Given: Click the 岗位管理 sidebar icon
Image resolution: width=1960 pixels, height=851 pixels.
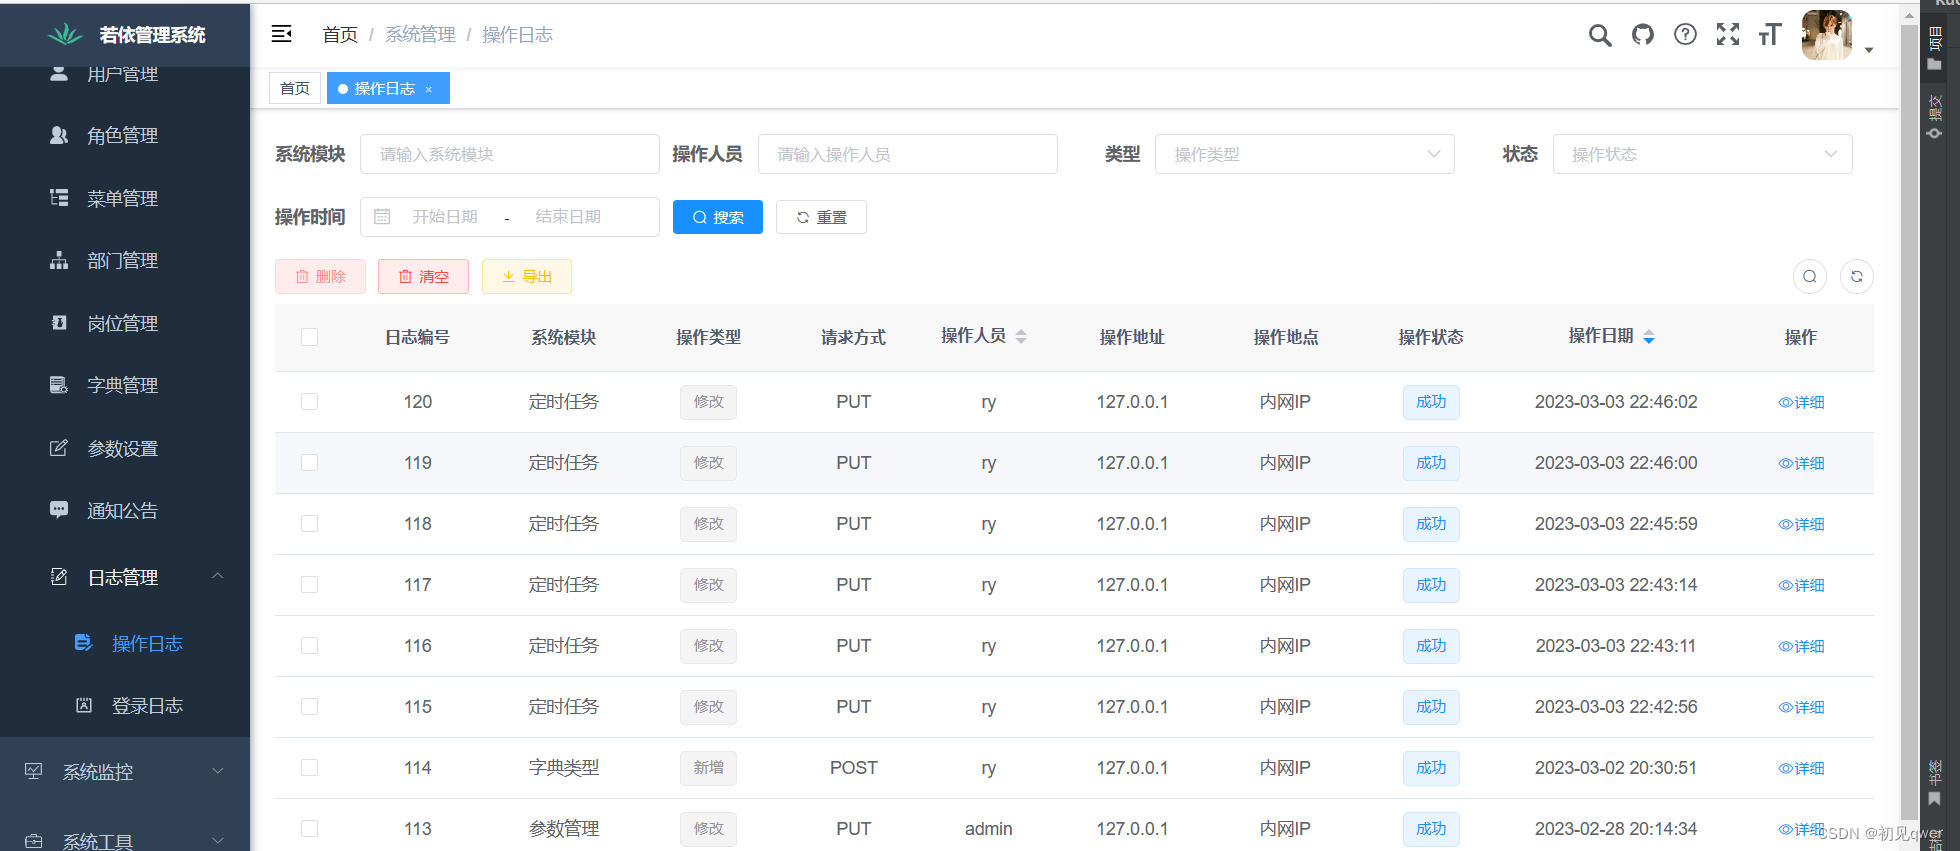Looking at the screenshot, I should coord(59,323).
